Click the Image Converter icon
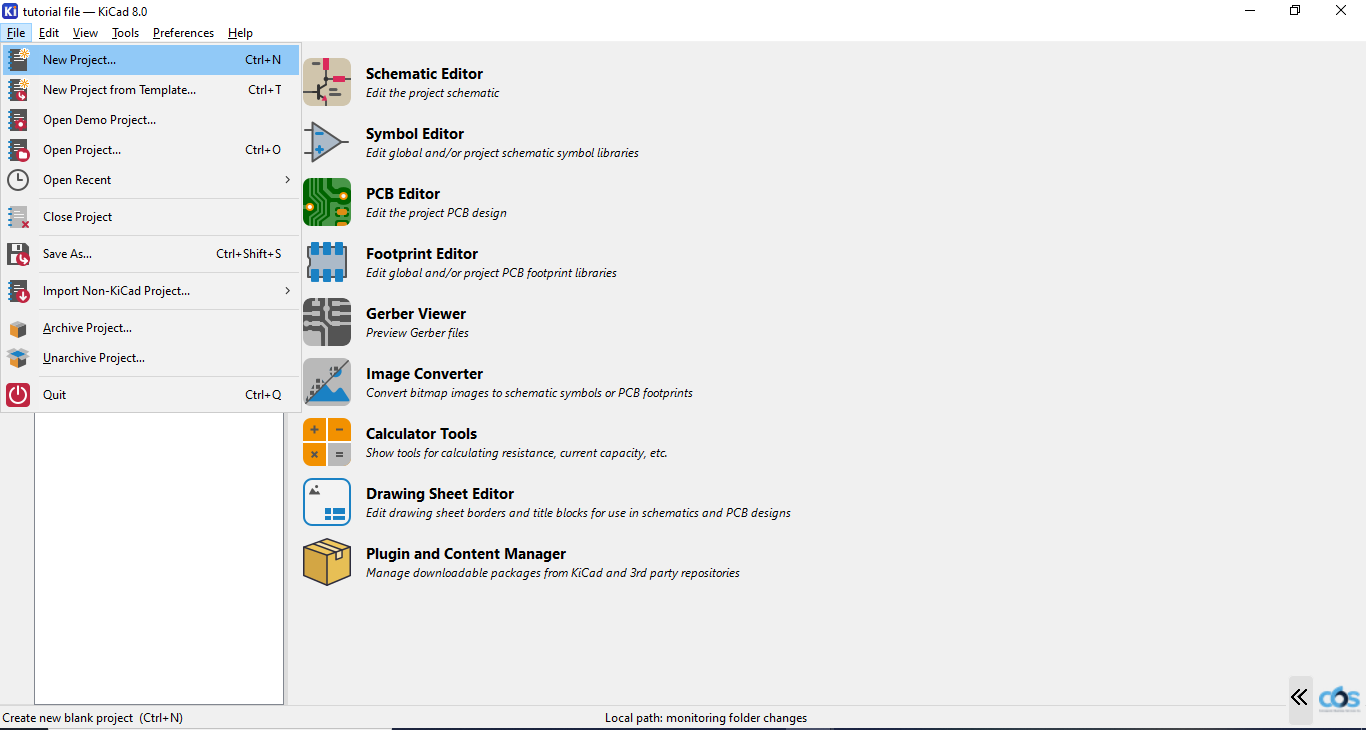Viewport: 1366px width, 730px height. point(327,382)
